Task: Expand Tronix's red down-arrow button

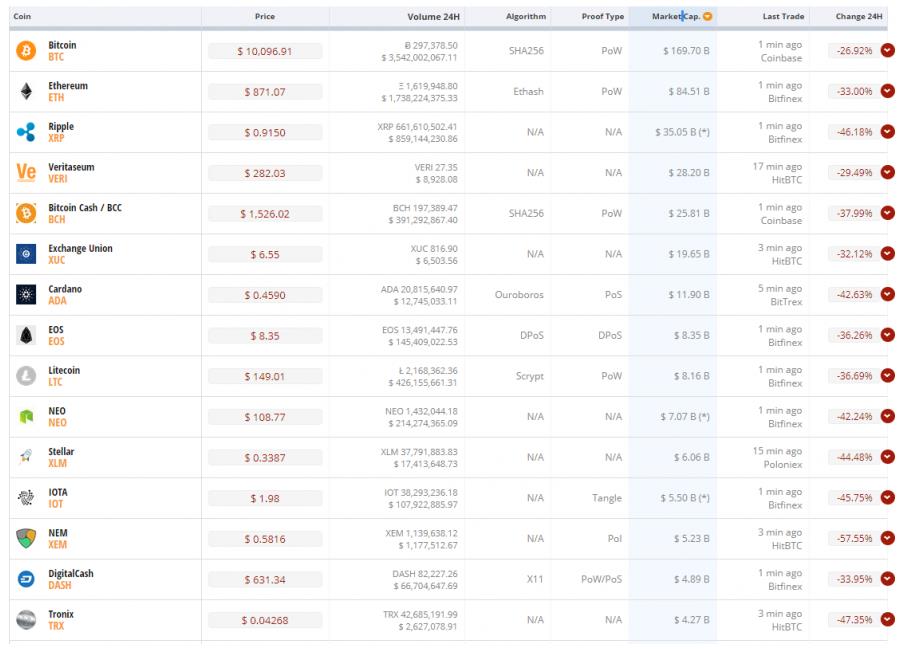Action: pyautogui.click(x=887, y=620)
